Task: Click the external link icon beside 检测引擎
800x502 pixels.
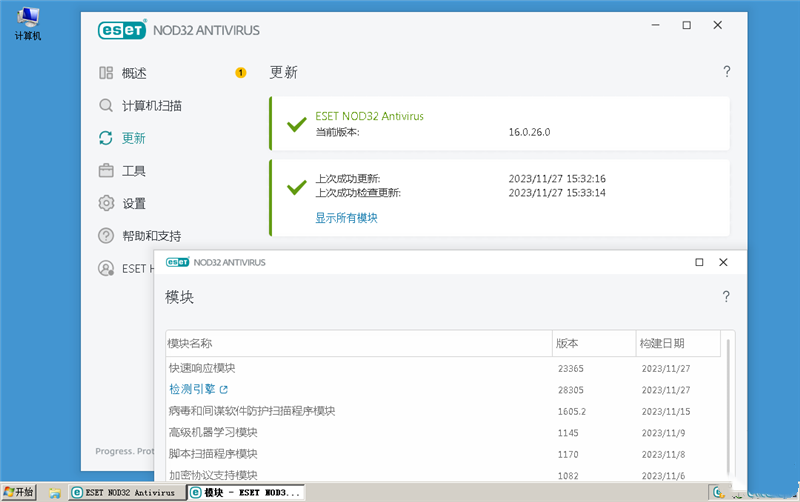Action: point(223,390)
